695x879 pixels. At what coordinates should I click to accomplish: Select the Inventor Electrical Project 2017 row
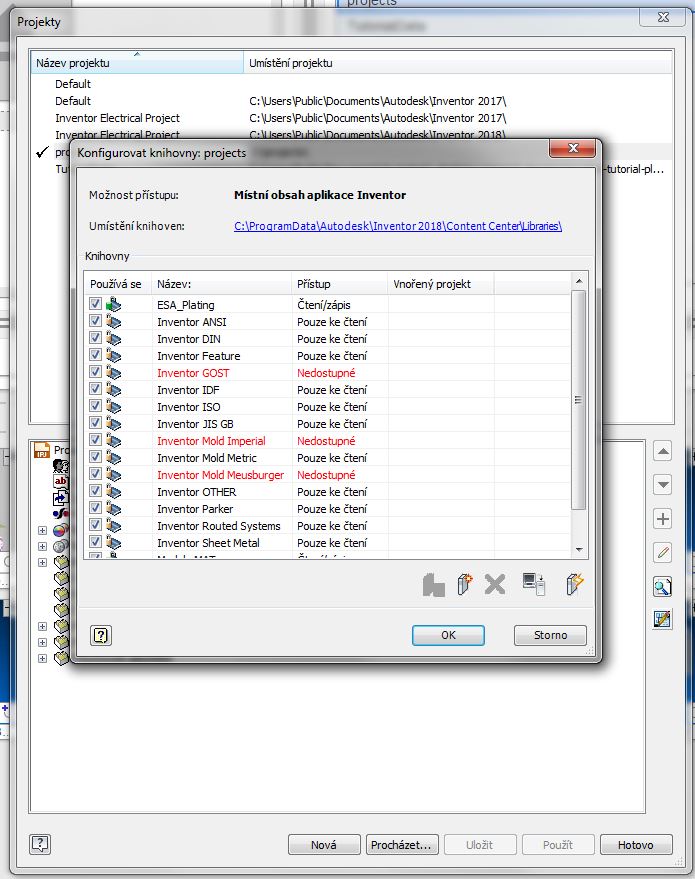point(351,118)
